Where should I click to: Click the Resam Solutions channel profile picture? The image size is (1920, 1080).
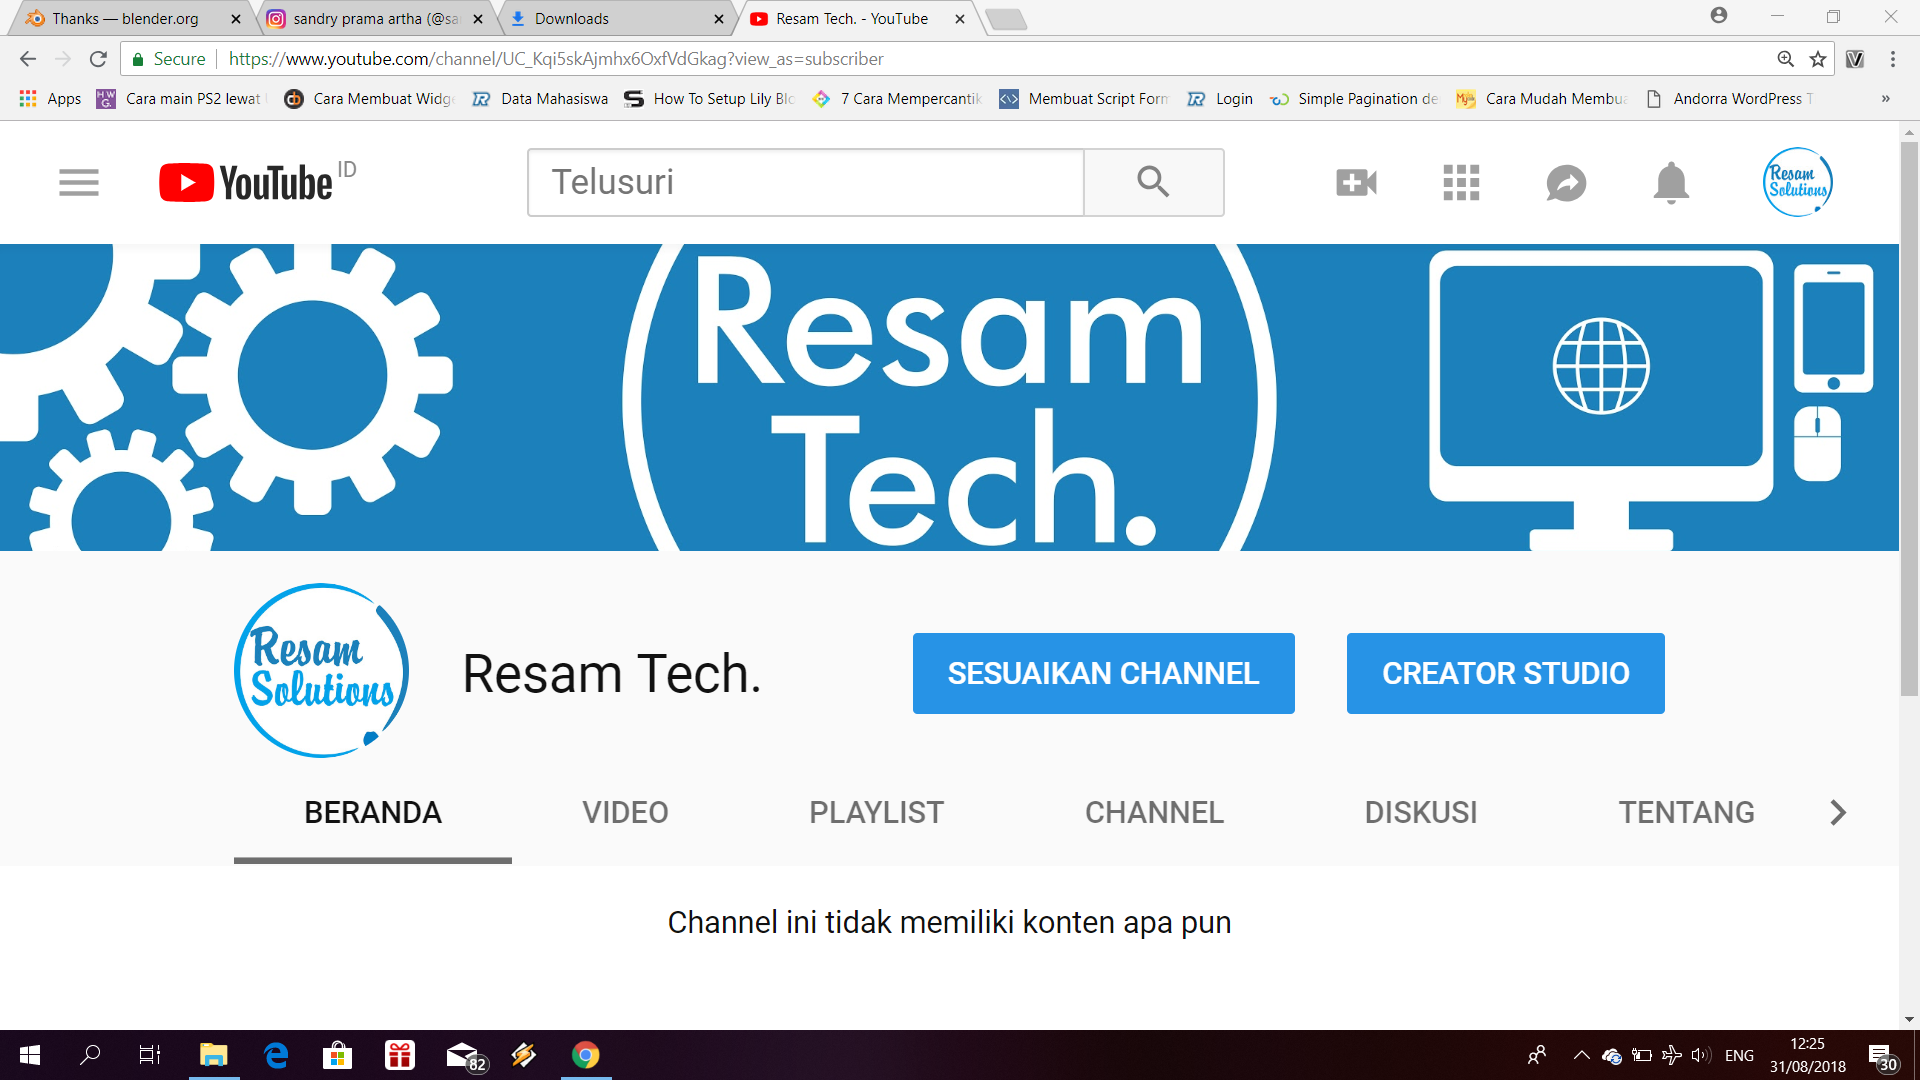(321, 671)
